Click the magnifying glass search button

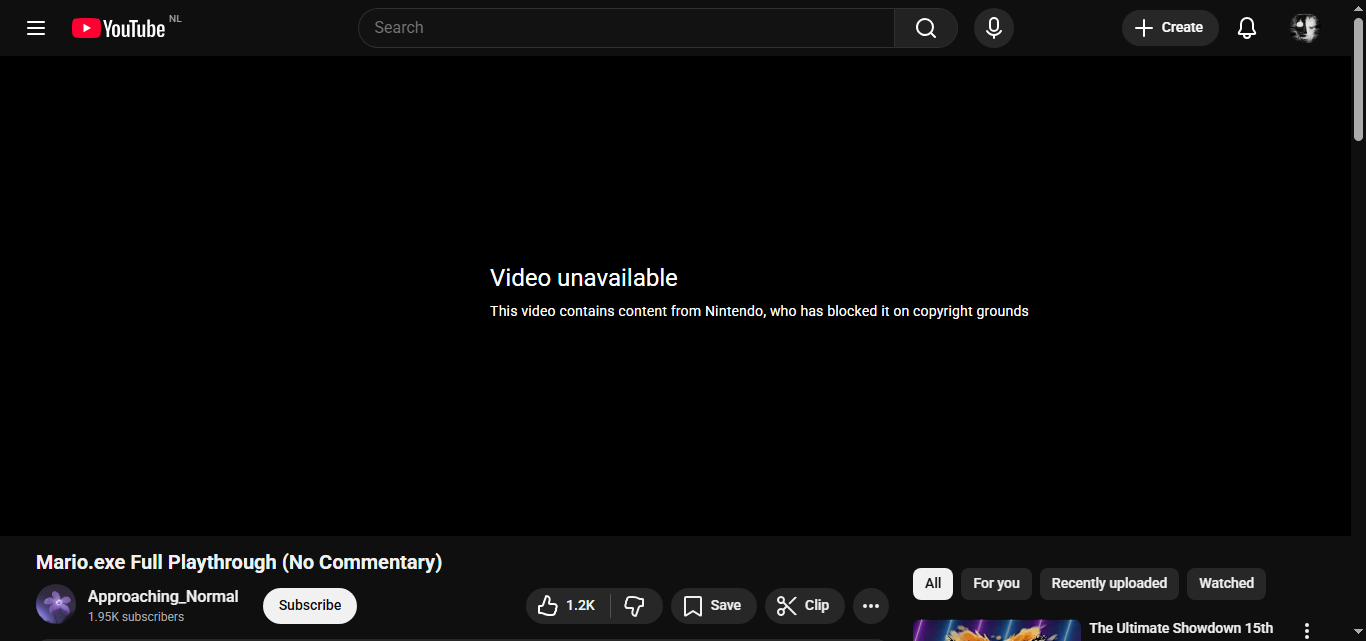[926, 28]
